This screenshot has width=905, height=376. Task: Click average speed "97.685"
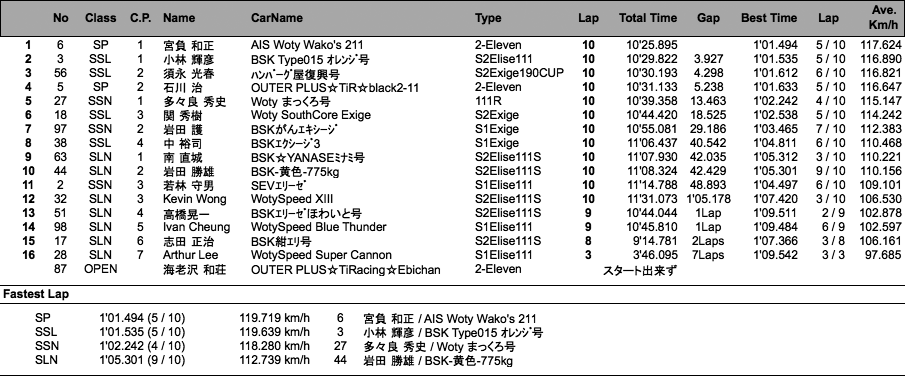point(884,255)
